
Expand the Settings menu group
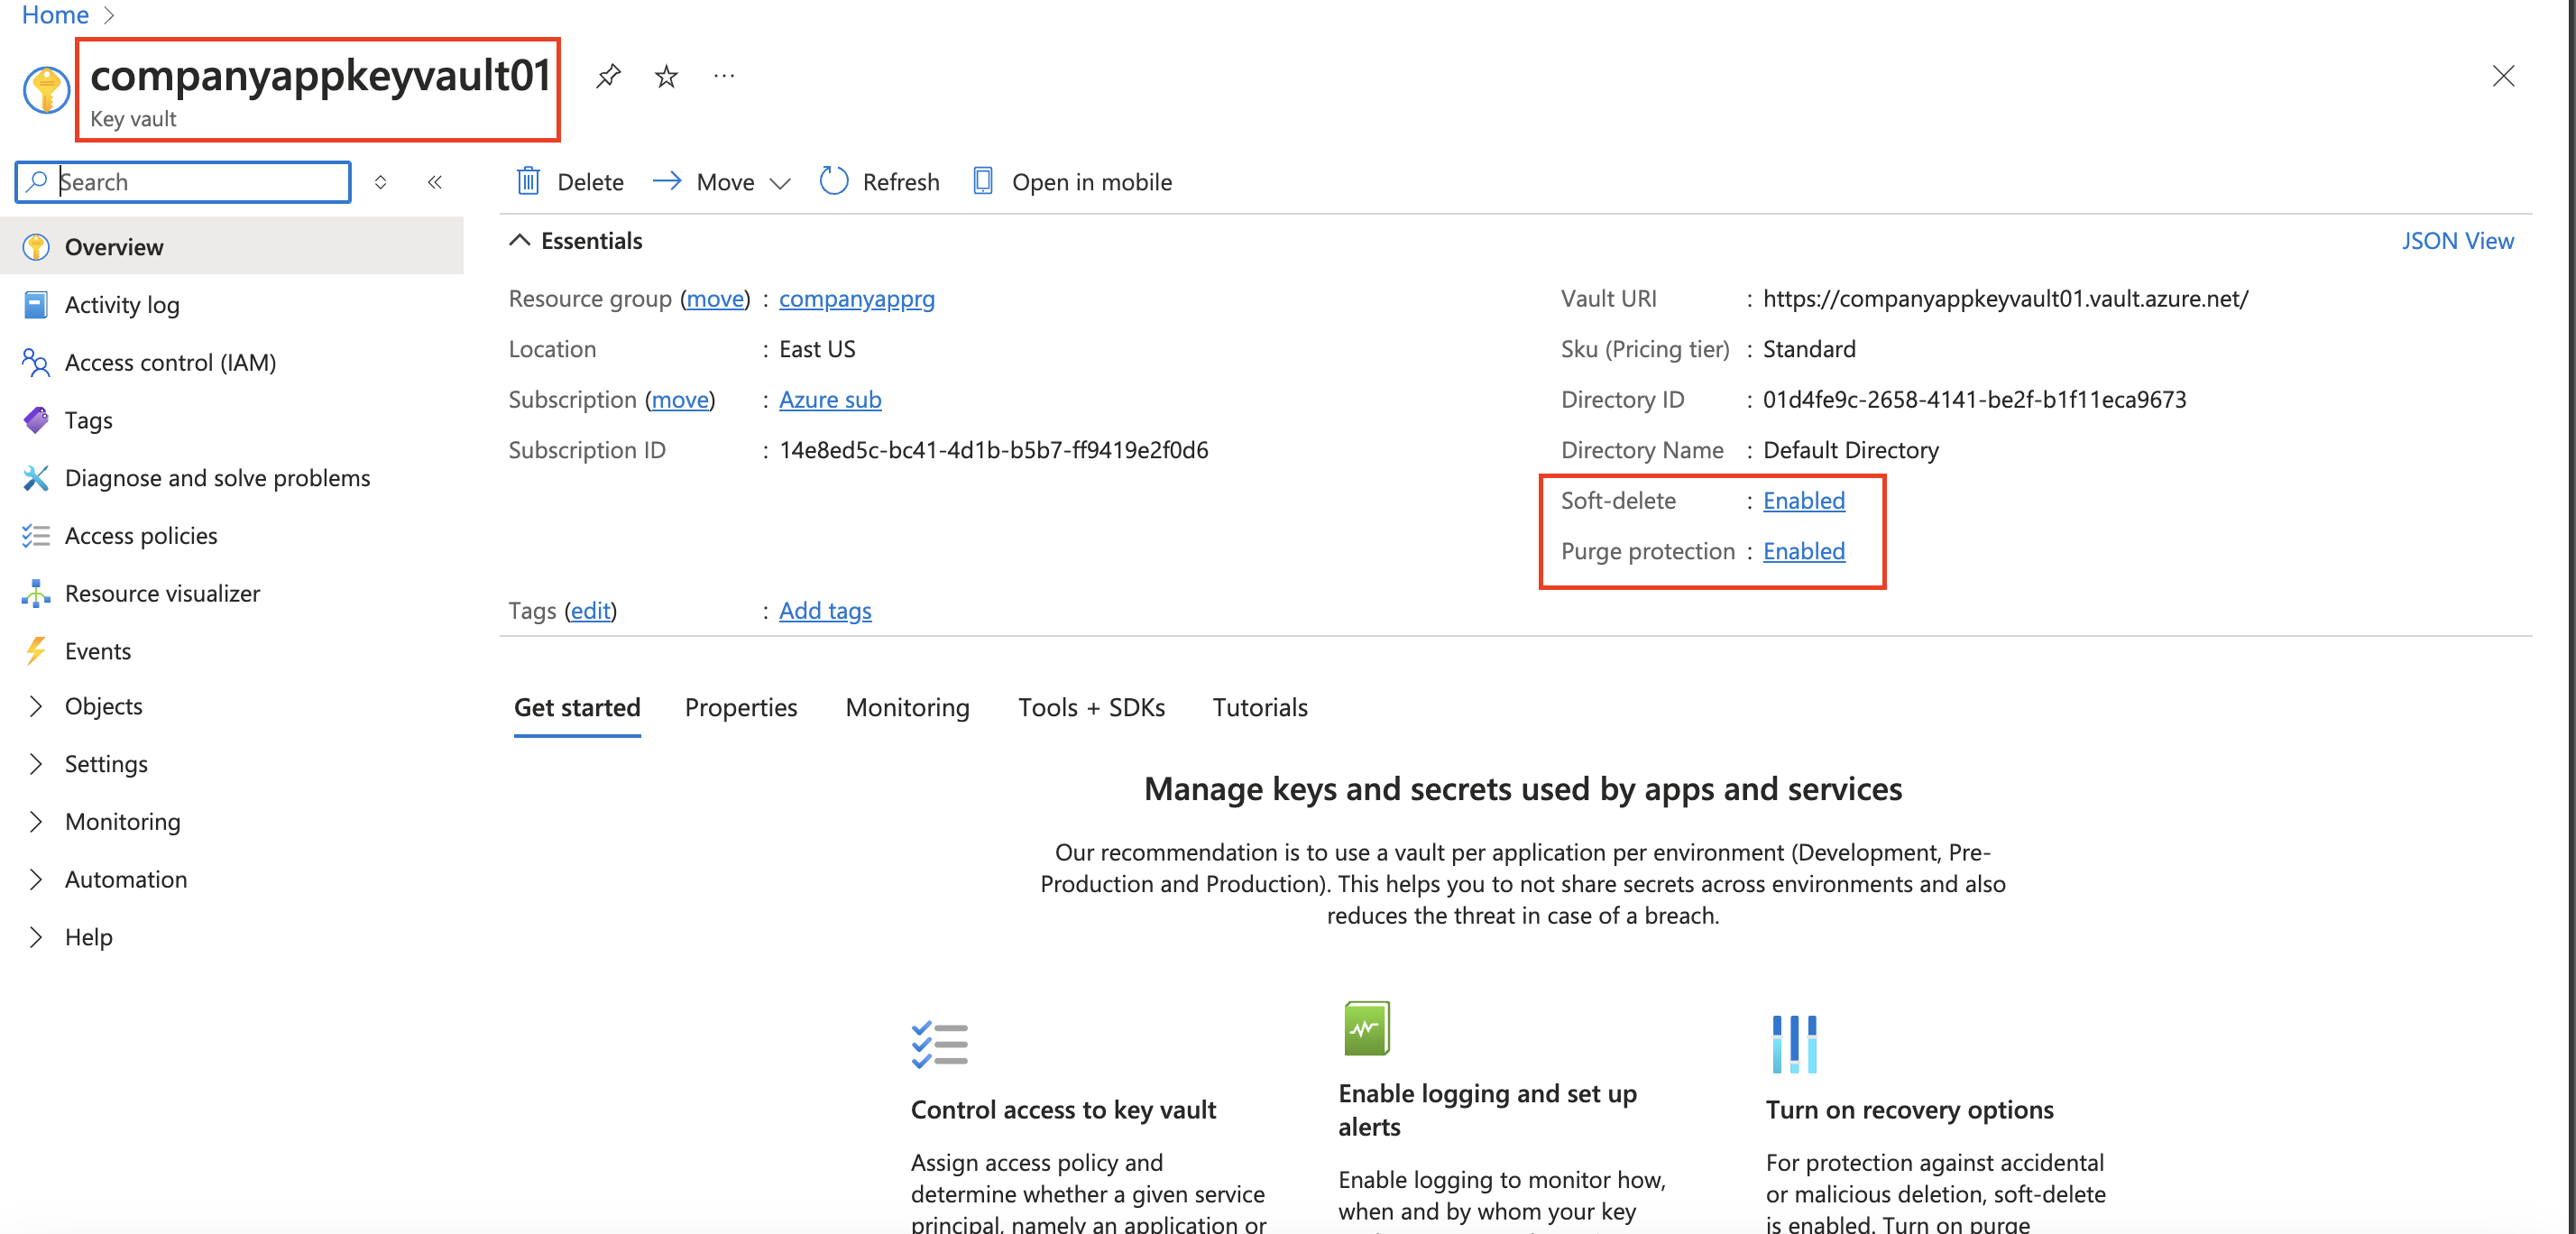click(36, 764)
